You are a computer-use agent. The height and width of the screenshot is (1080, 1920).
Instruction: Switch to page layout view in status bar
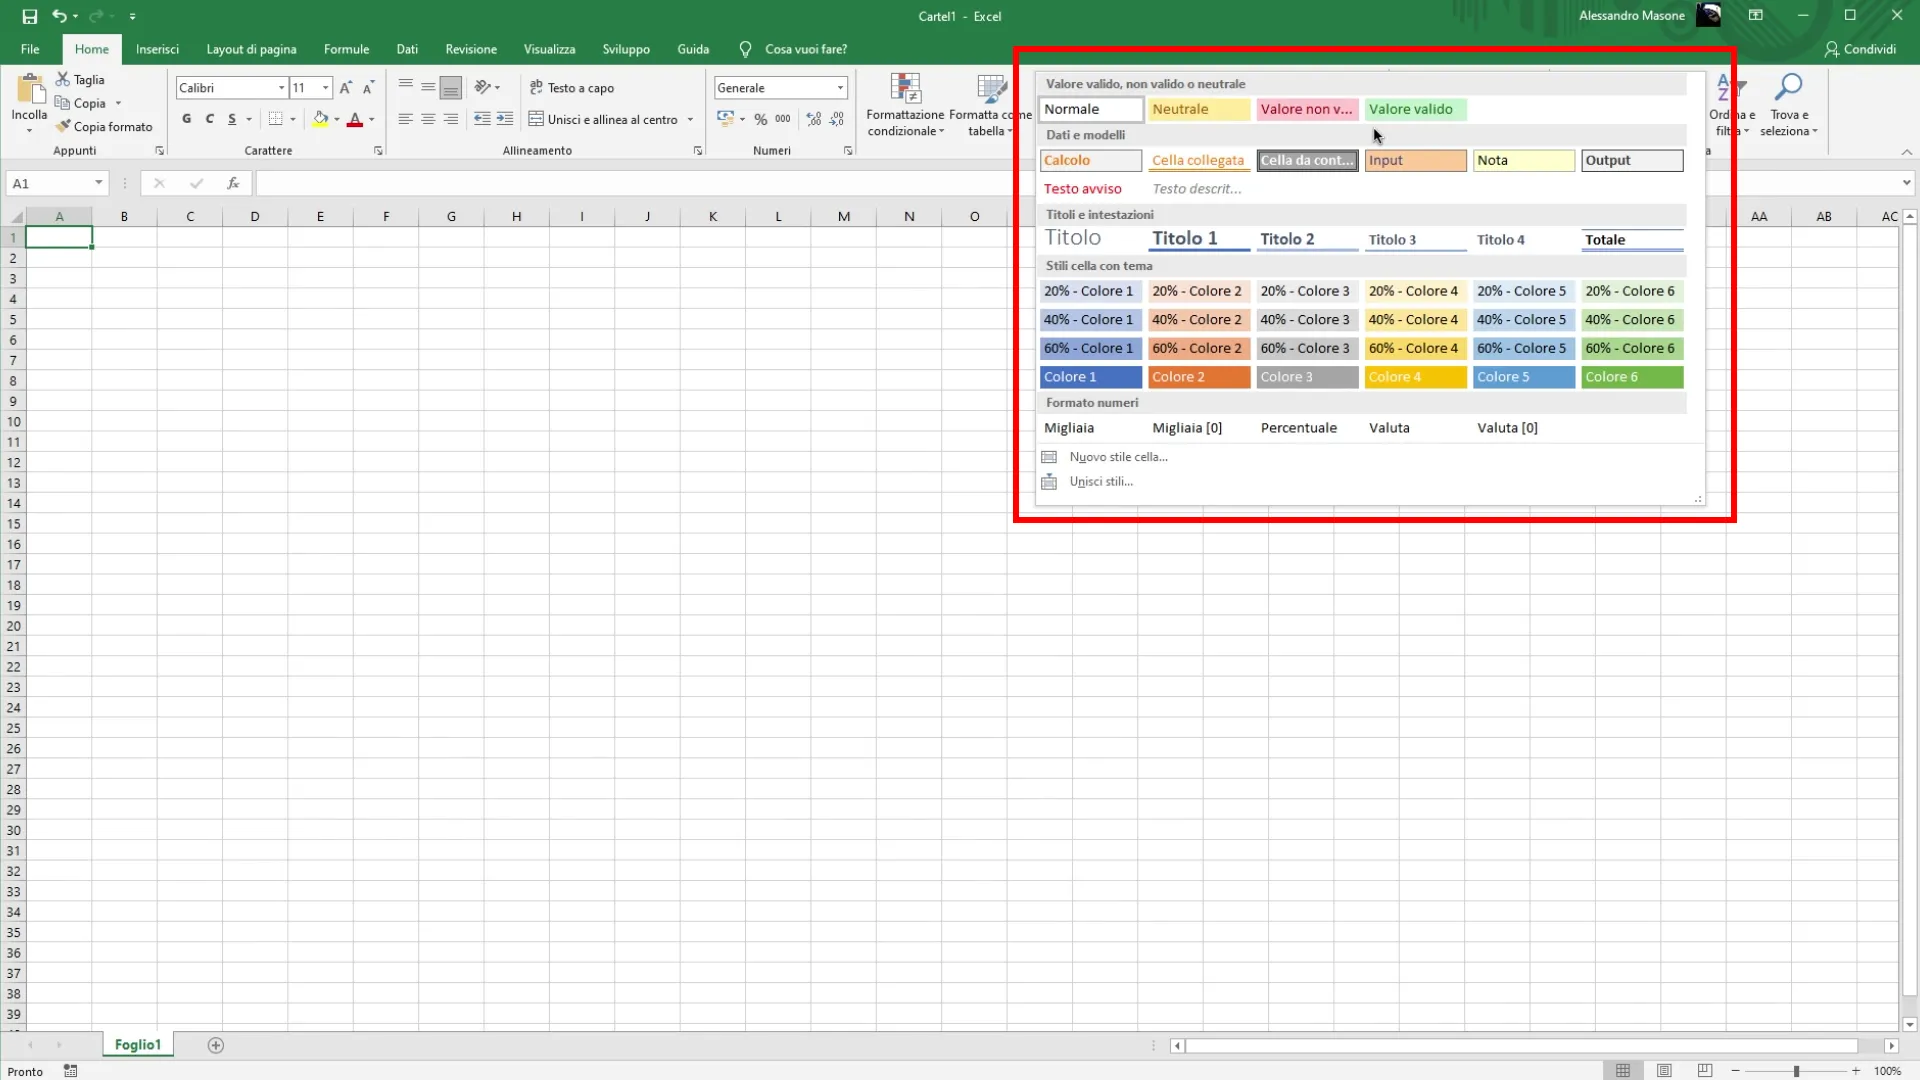click(x=1664, y=1071)
